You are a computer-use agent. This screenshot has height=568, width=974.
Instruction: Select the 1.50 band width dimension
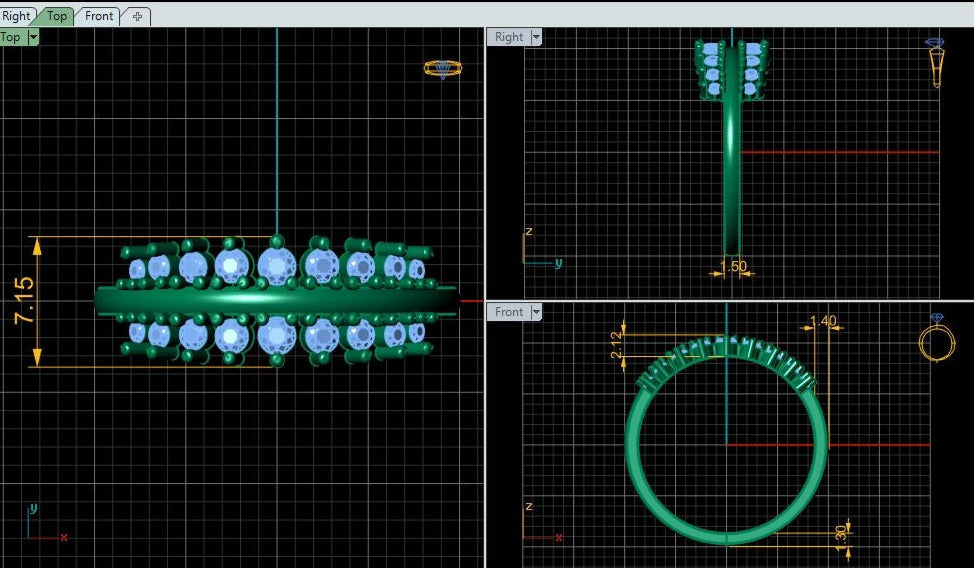tap(733, 267)
